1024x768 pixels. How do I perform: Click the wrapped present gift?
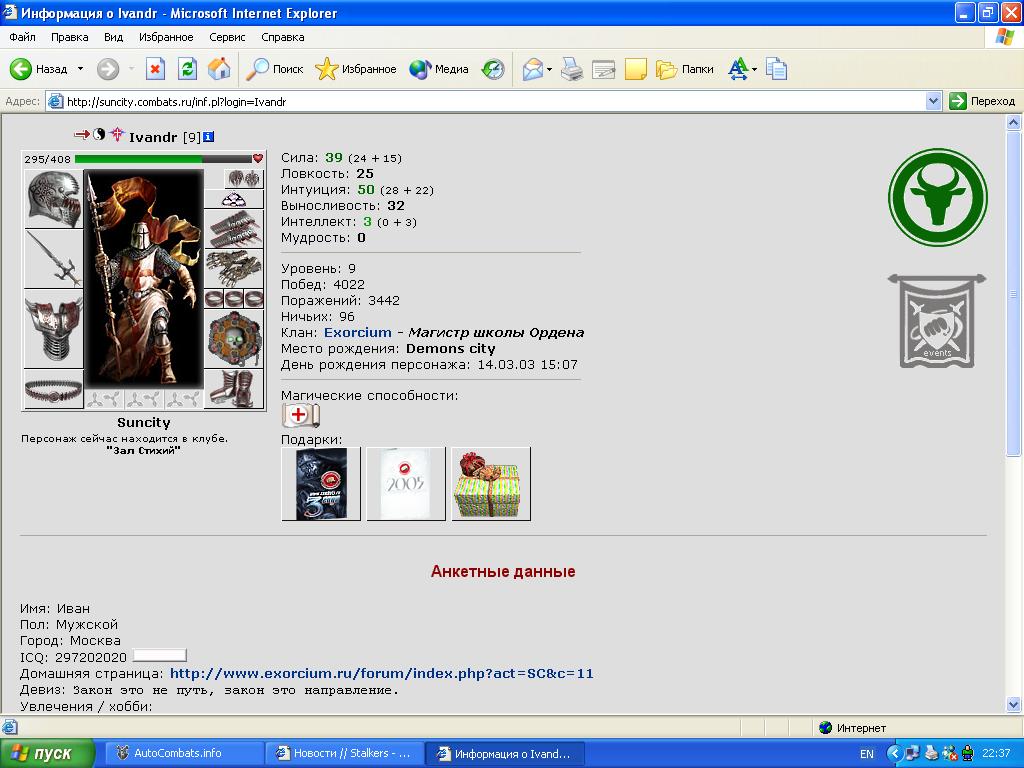pos(491,484)
